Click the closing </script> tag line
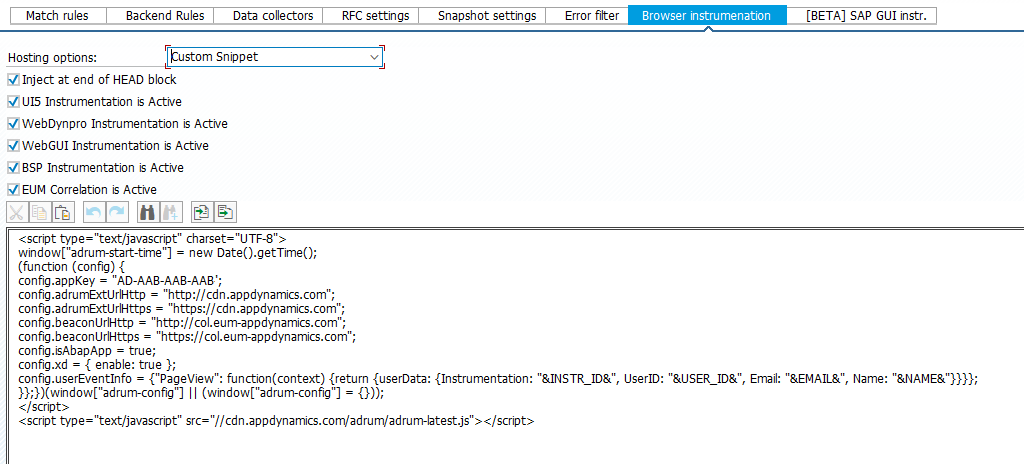1024x464 pixels. tap(44, 406)
